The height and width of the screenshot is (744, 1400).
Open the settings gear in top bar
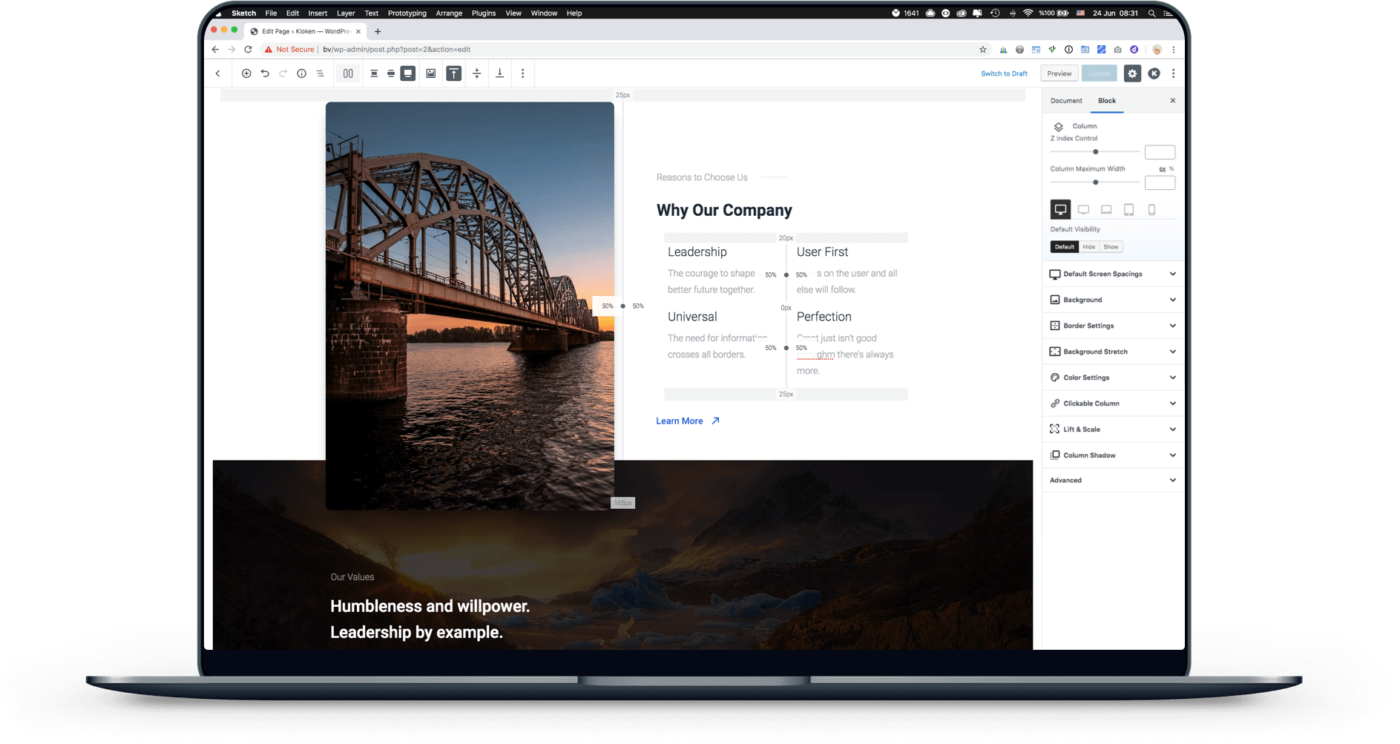pos(1132,73)
